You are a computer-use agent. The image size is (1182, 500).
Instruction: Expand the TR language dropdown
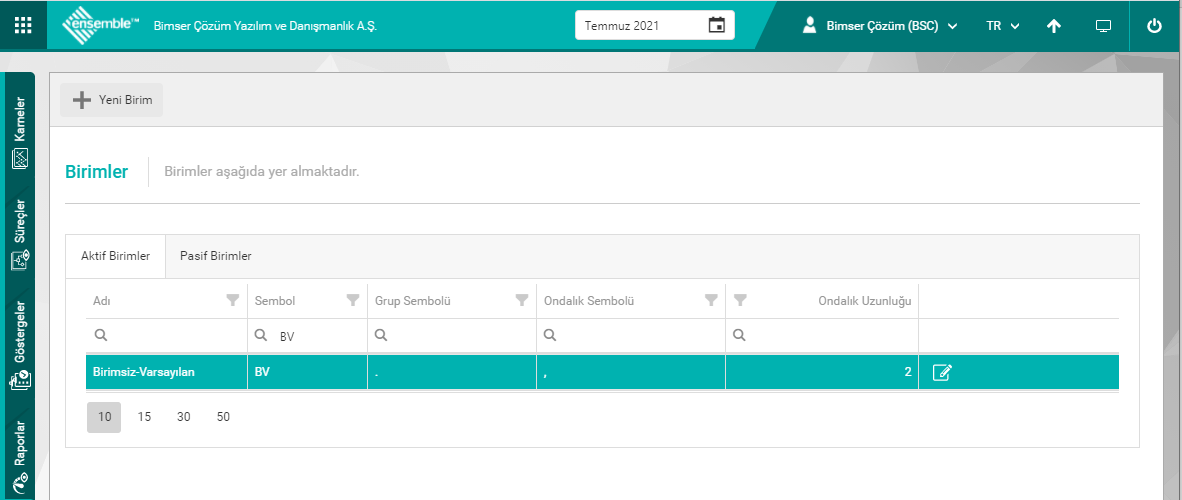[1002, 26]
